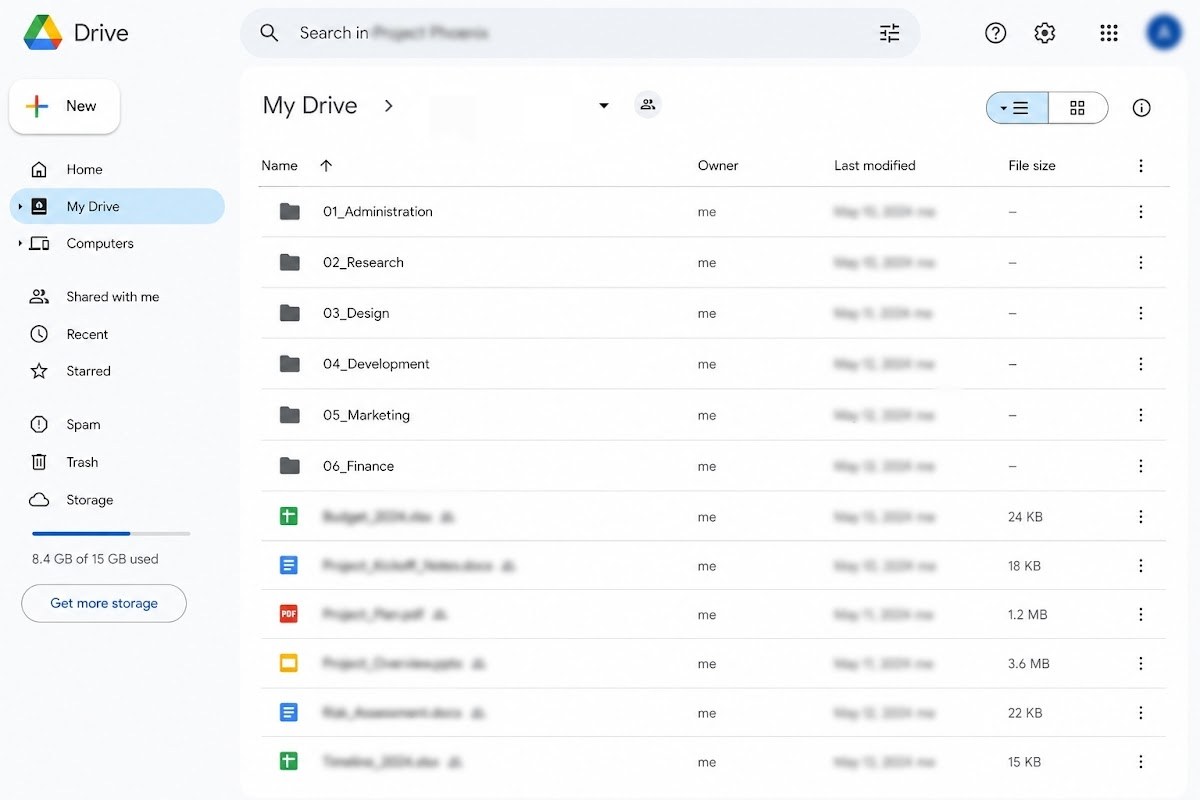Open more actions for the 24 KB file

tap(1141, 517)
